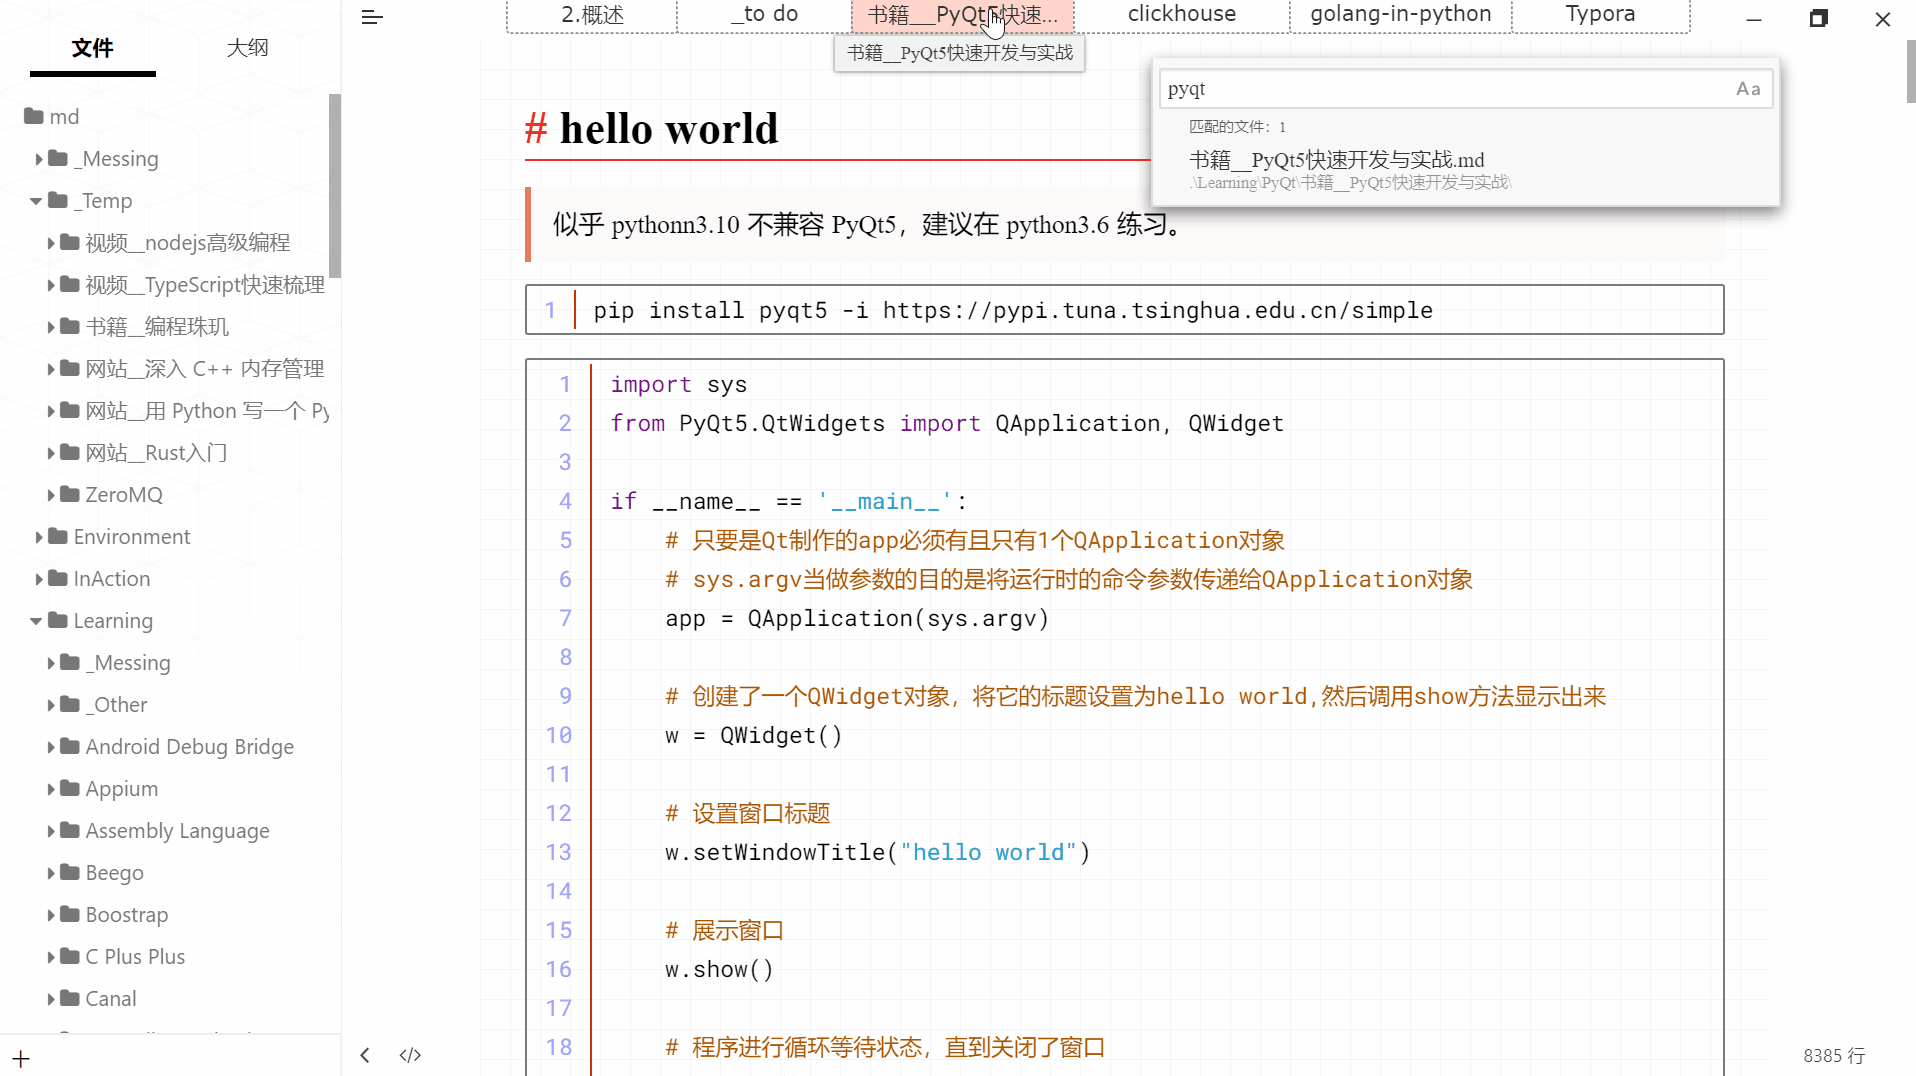Select the _Other folder under Learning
1916x1076 pixels.
pyautogui.click(x=116, y=705)
